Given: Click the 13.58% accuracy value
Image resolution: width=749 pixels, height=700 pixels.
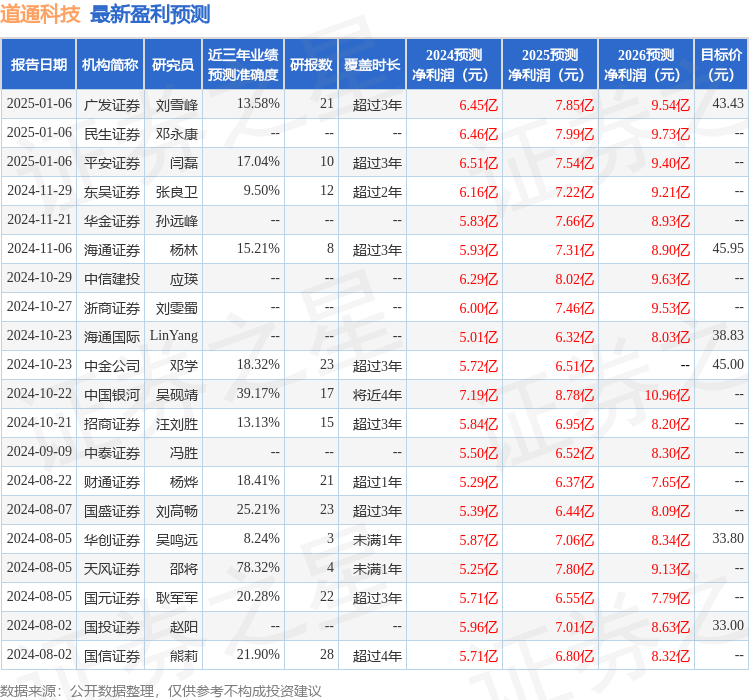Looking at the screenshot, I should (x=258, y=104).
